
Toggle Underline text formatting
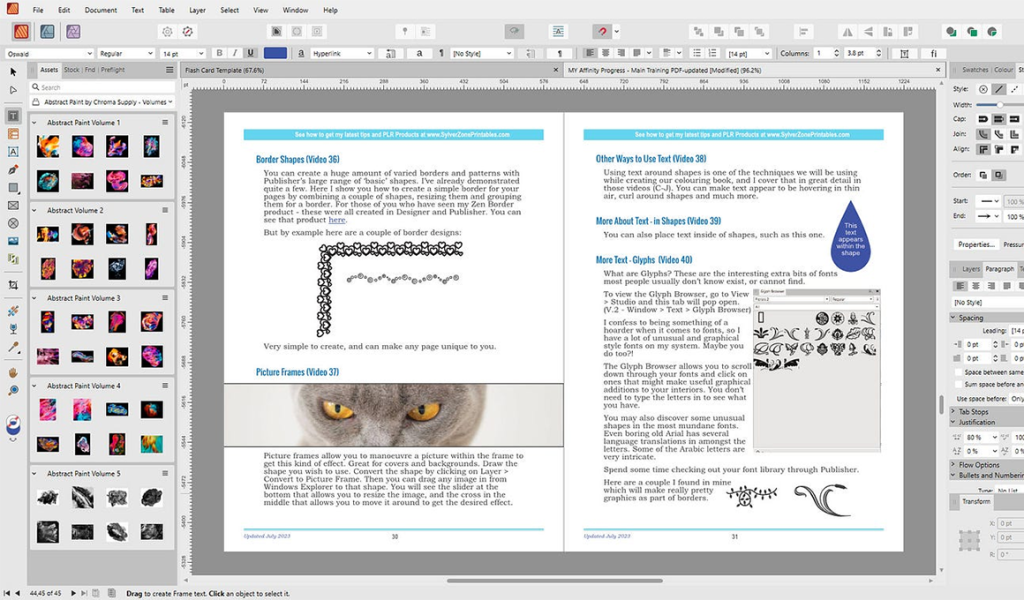pyautogui.click(x=250, y=54)
